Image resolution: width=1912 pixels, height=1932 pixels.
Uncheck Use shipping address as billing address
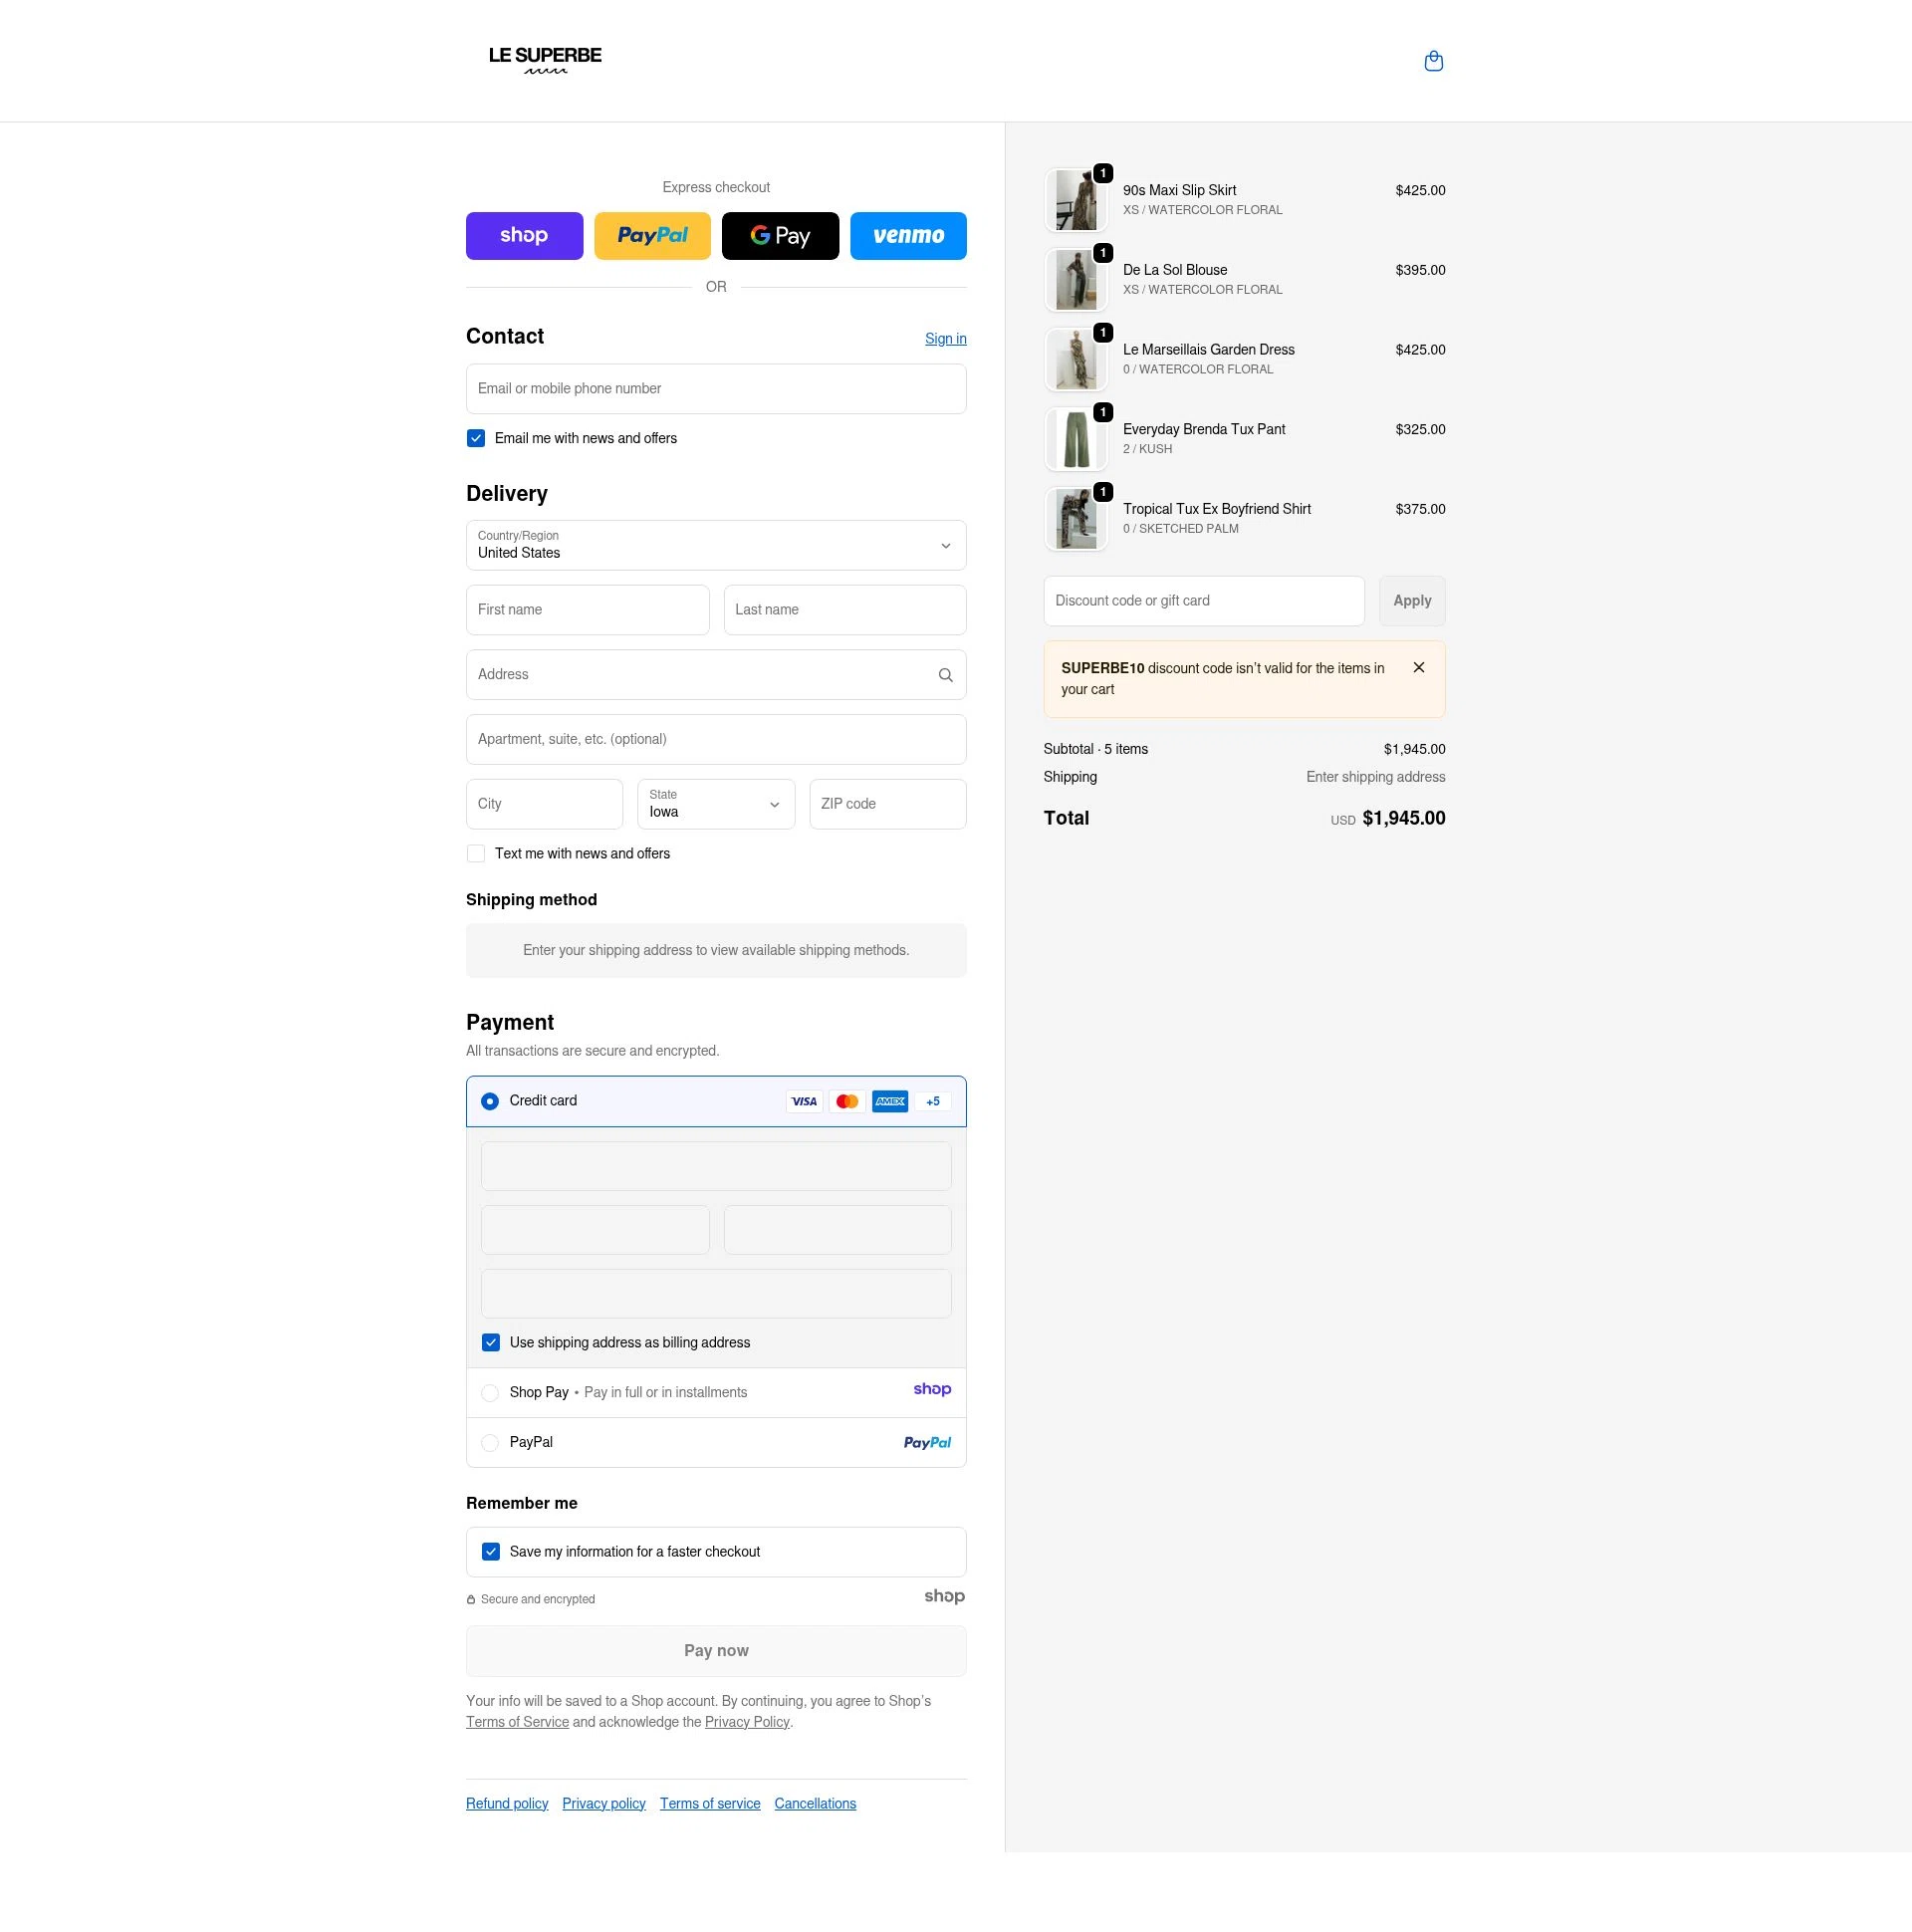tap(491, 1342)
